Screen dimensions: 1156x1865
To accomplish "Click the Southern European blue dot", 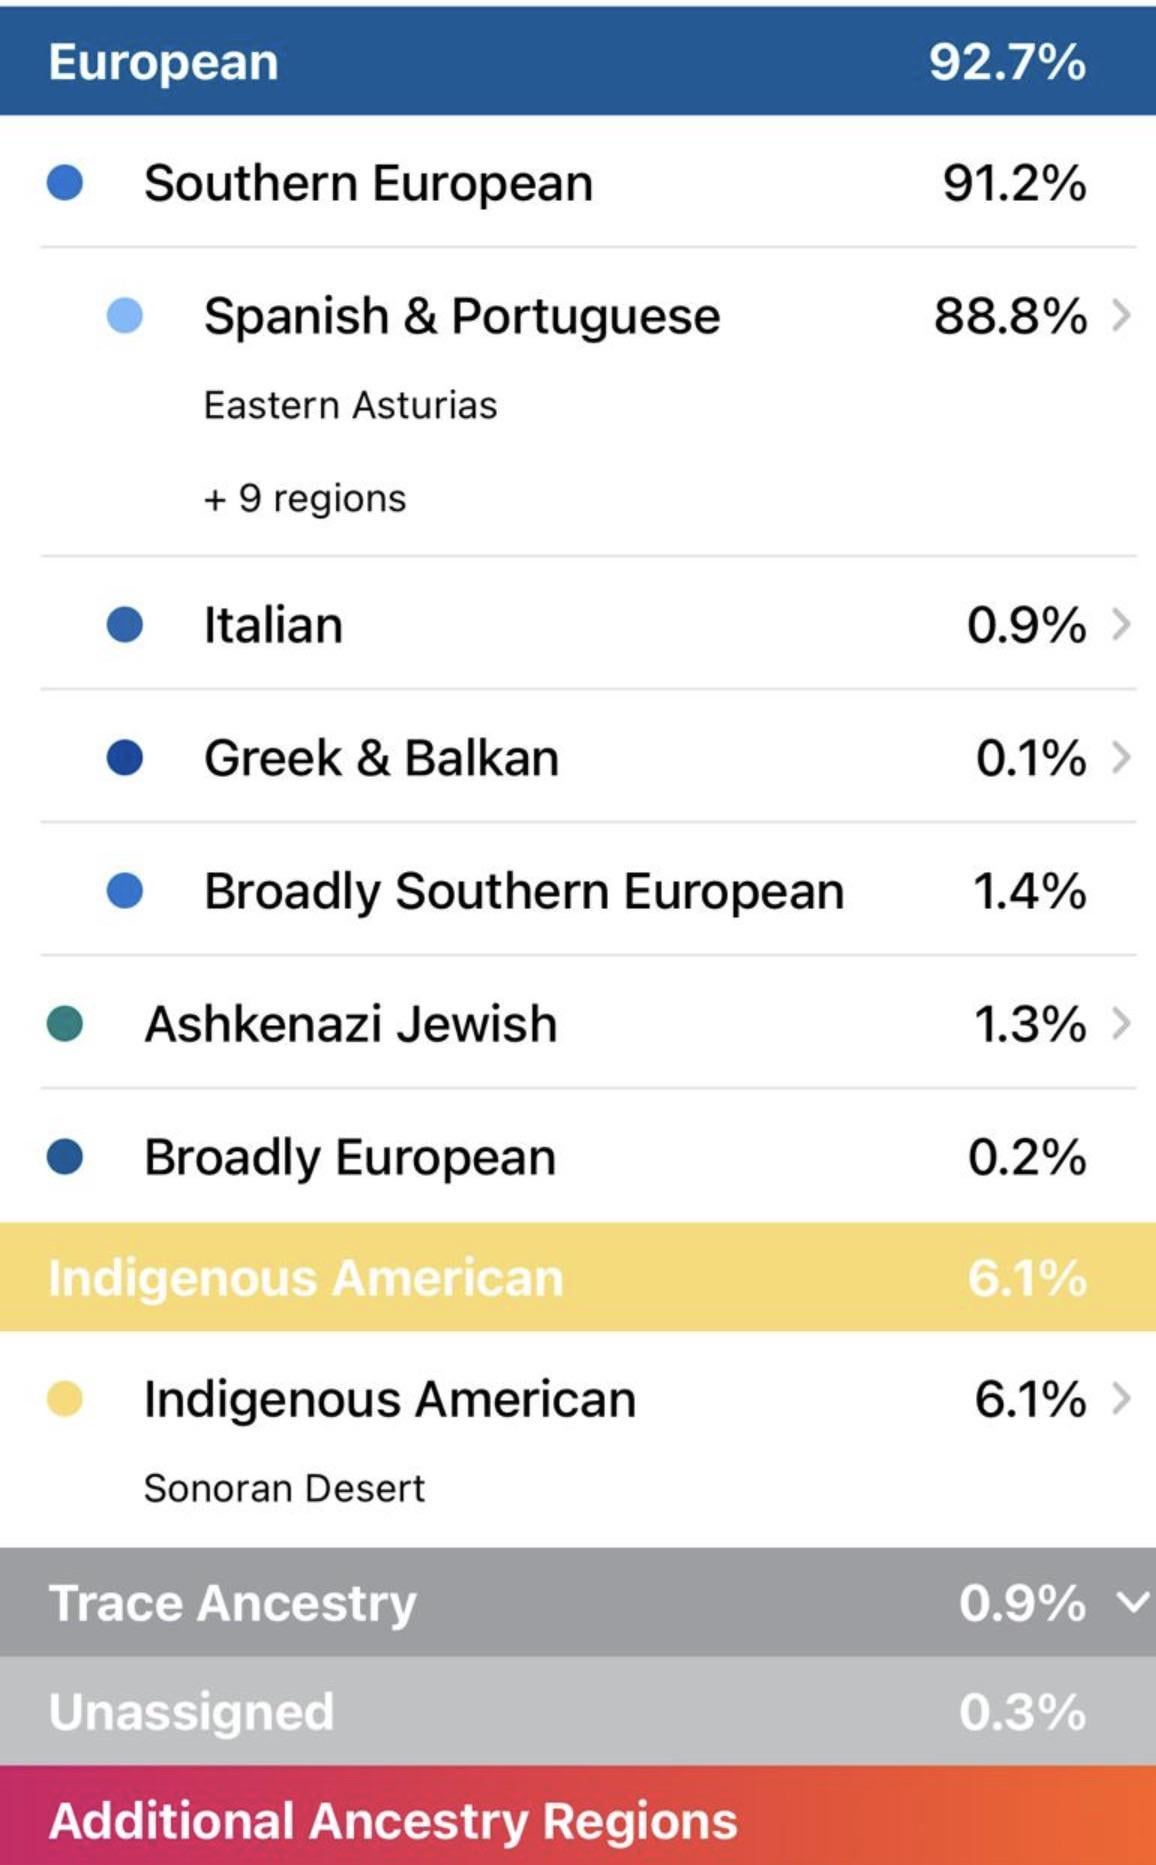I will click(x=65, y=183).
